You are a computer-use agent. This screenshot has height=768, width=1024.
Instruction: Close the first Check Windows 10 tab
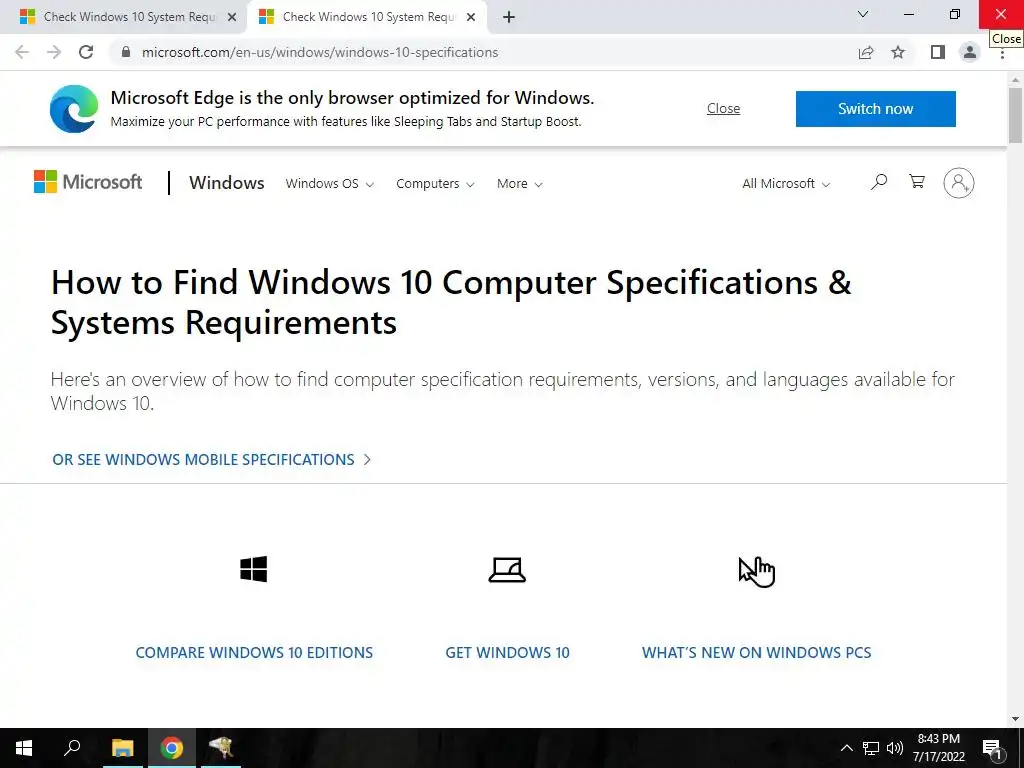(232, 17)
